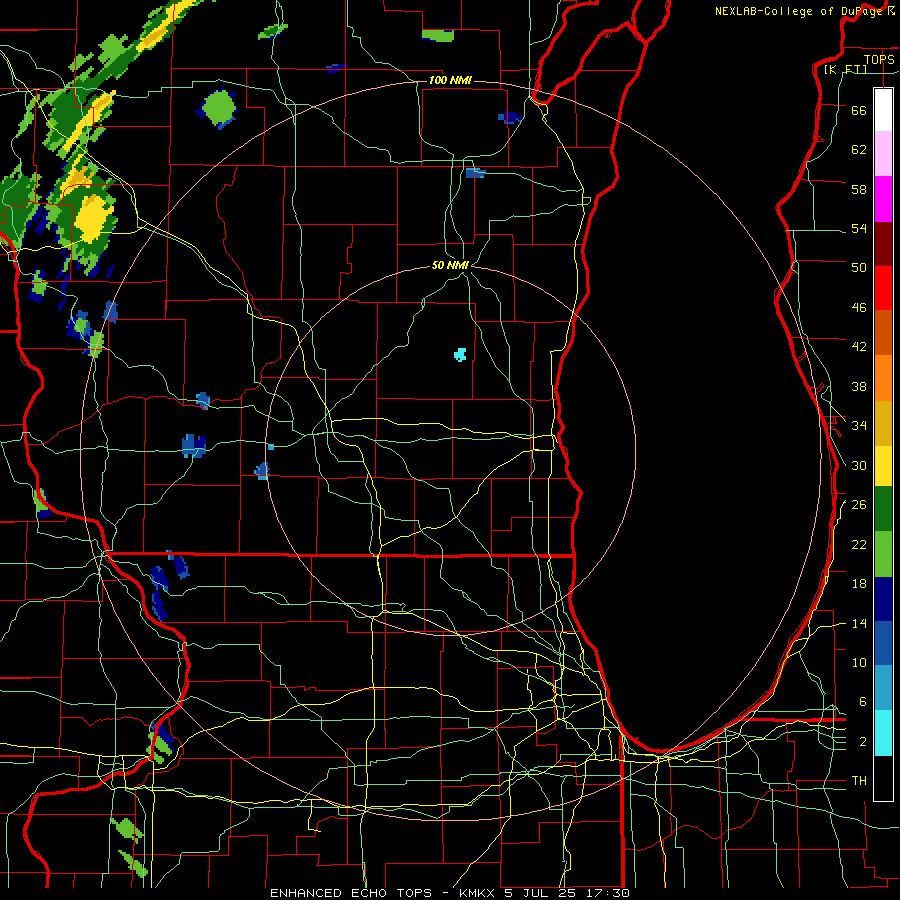Click the legend value 2
The width and height of the screenshot is (900, 900).
(x=862, y=742)
